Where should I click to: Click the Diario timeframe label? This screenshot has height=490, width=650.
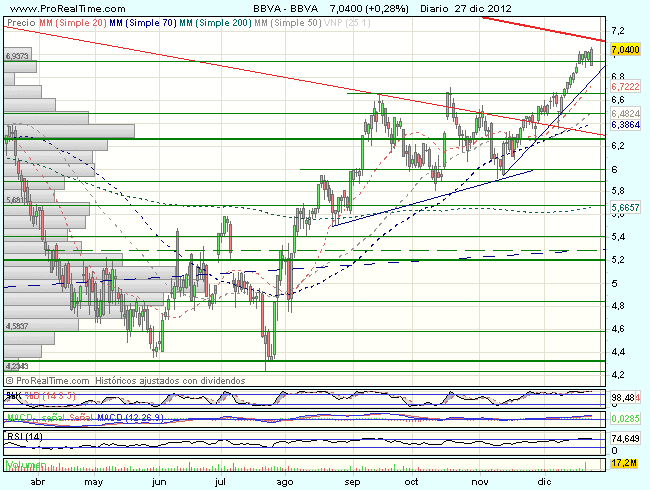(x=435, y=9)
